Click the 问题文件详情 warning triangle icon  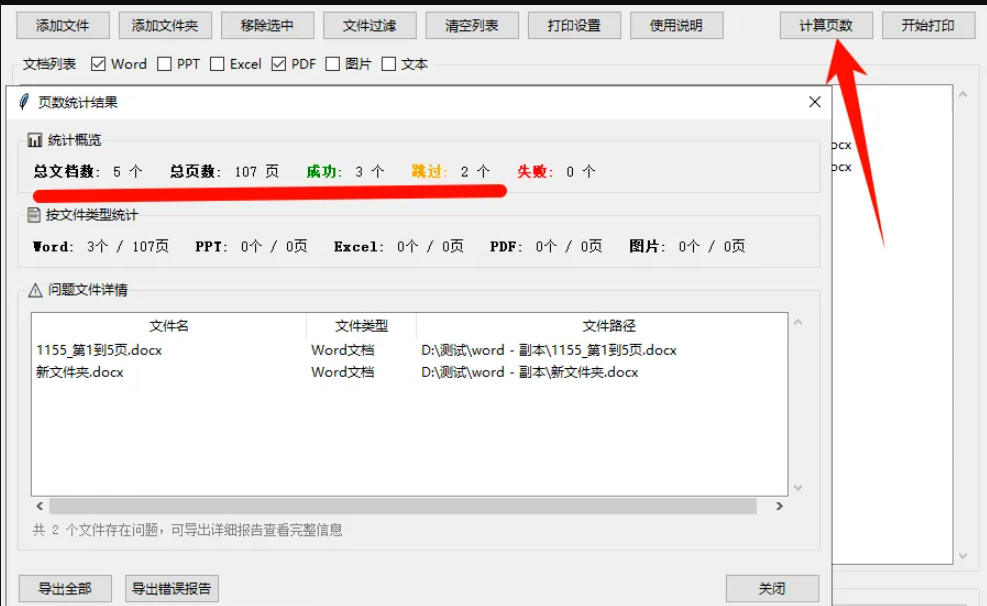pyautogui.click(x=35, y=290)
